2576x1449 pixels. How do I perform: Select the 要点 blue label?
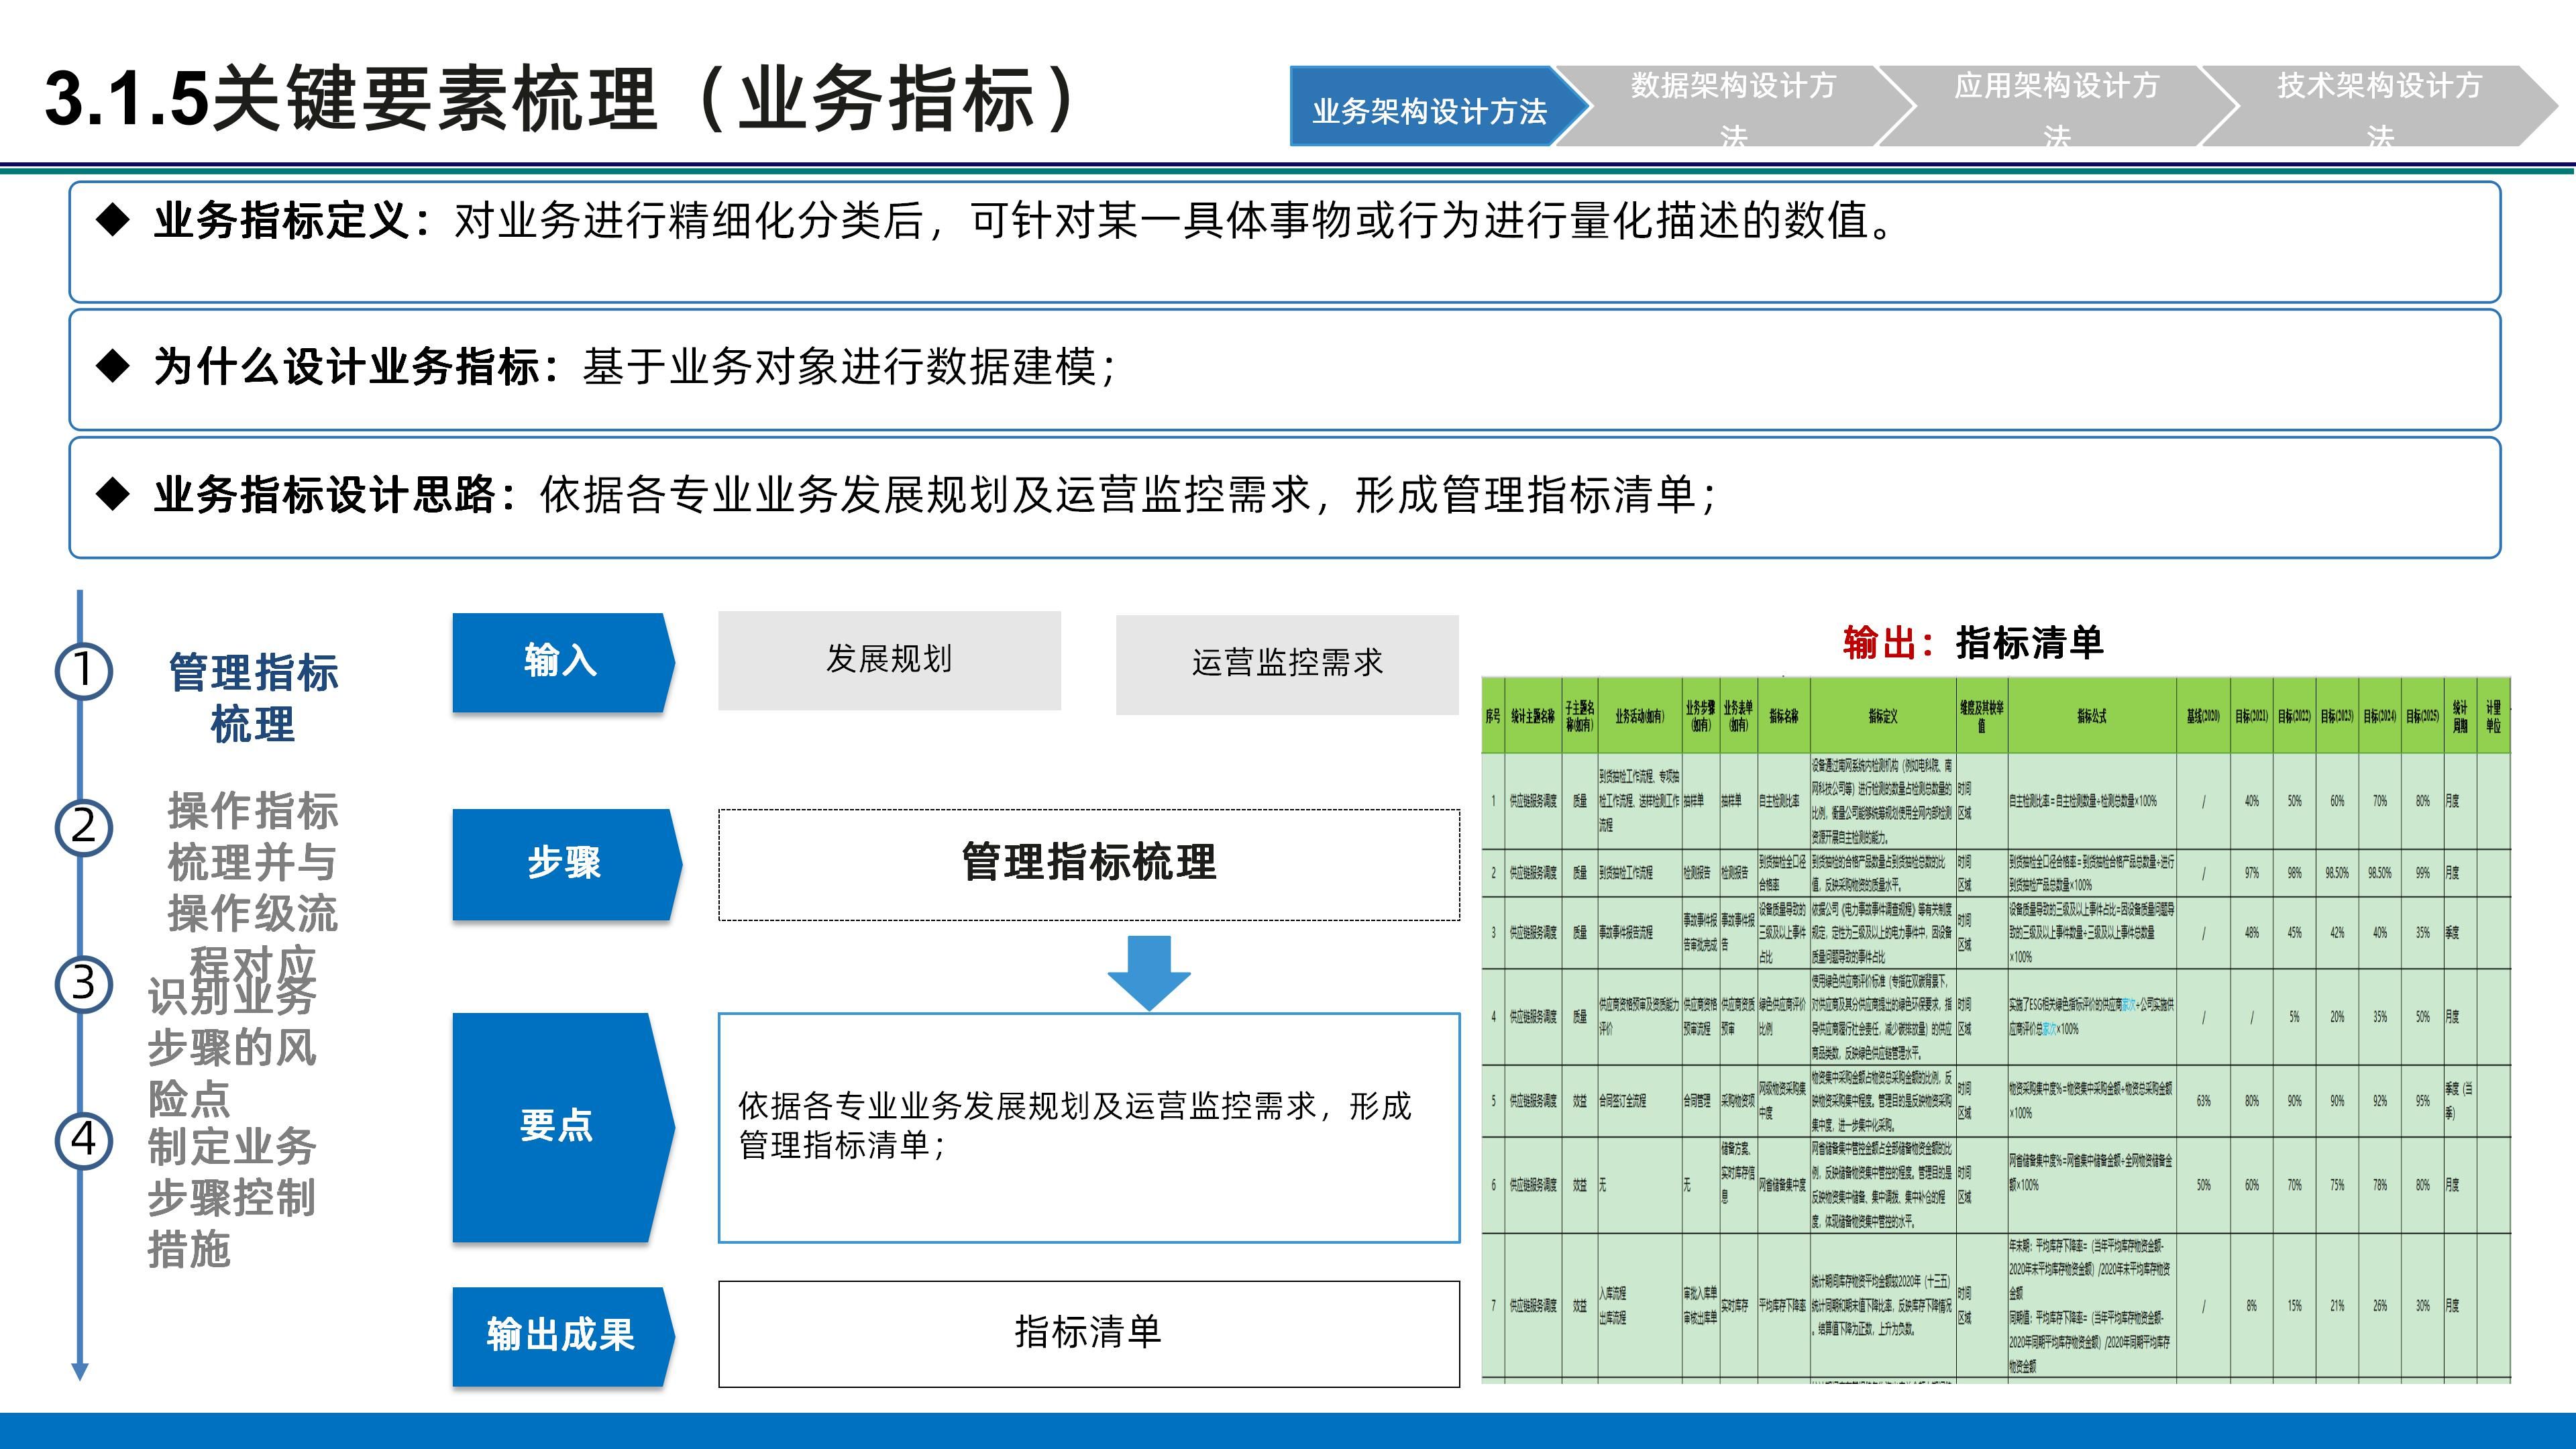coord(562,1127)
